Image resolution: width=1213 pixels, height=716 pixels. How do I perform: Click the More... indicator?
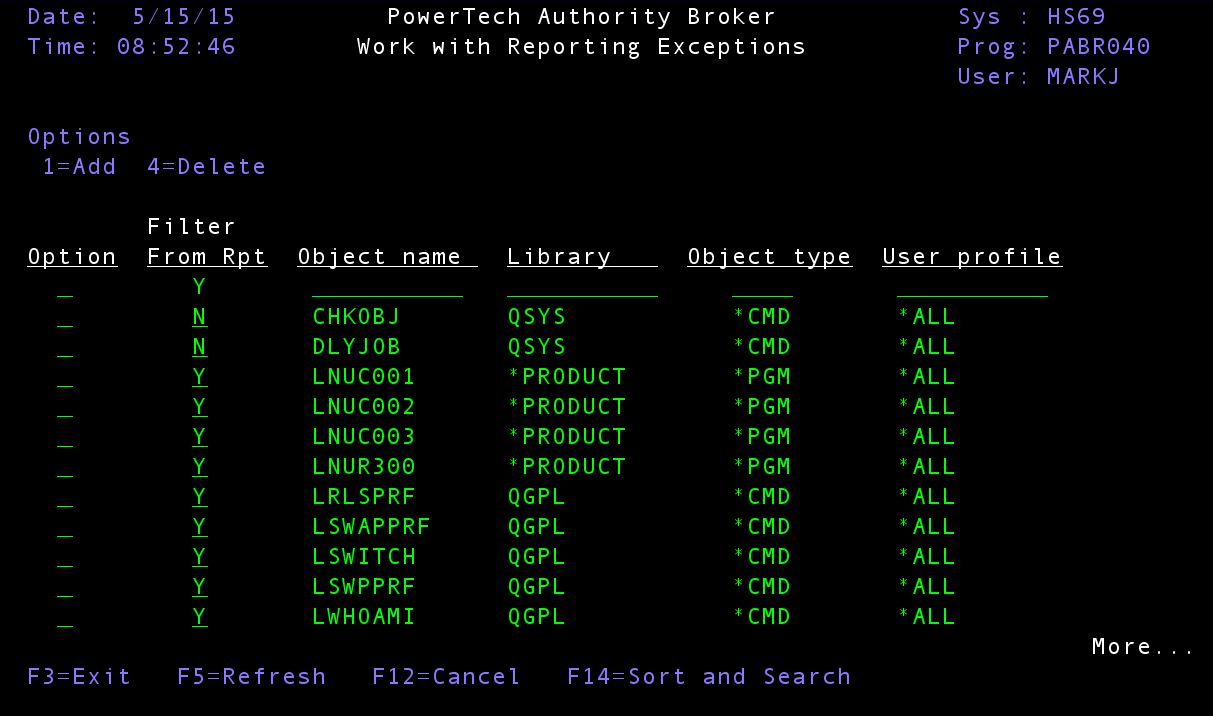click(x=1142, y=647)
